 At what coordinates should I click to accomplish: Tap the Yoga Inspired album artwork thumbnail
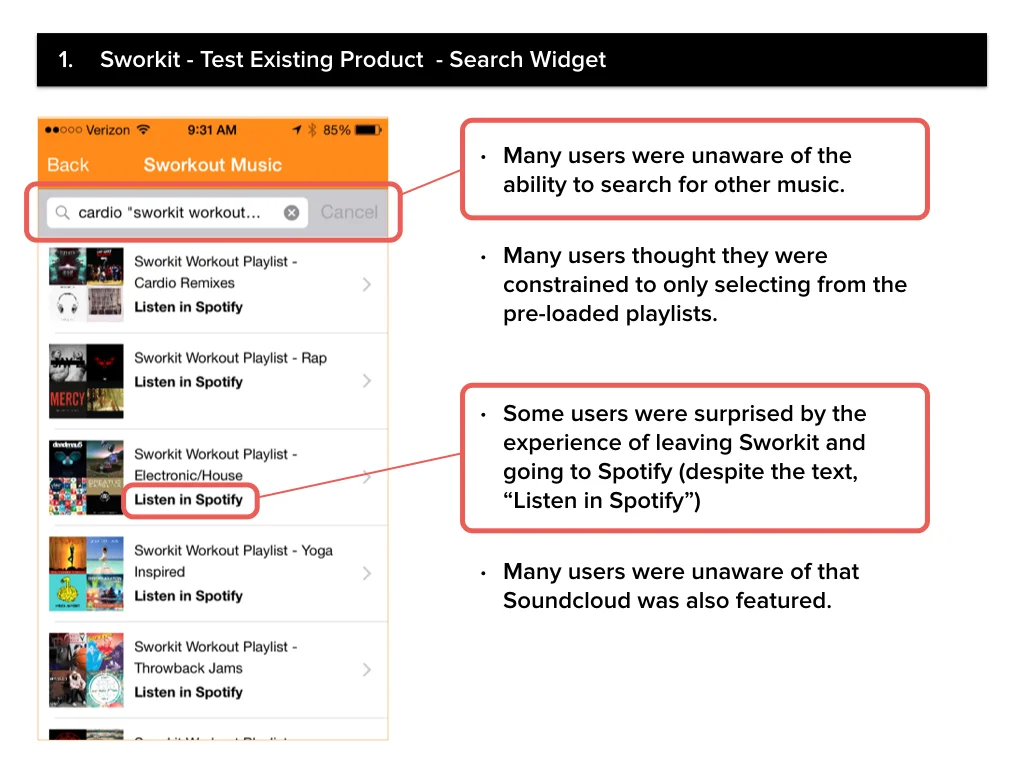[86, 573]
